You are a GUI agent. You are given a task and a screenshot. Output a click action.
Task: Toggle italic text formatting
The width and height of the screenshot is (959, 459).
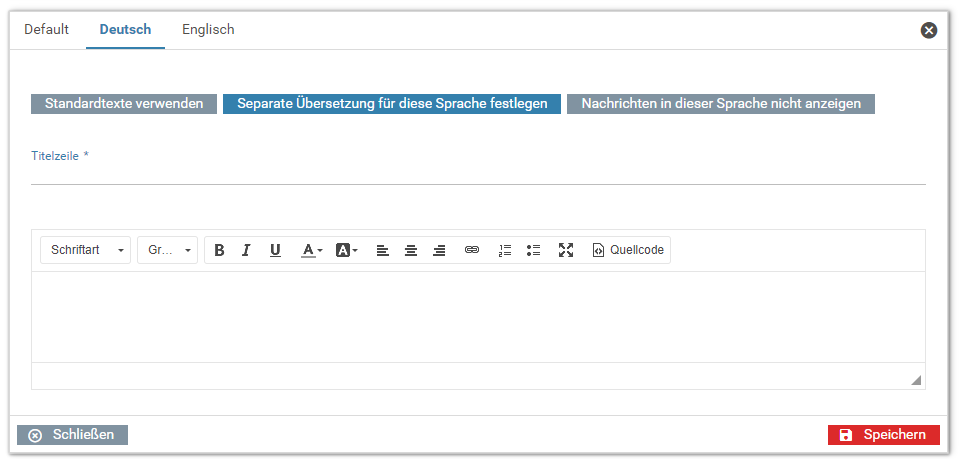pos(246,250)
